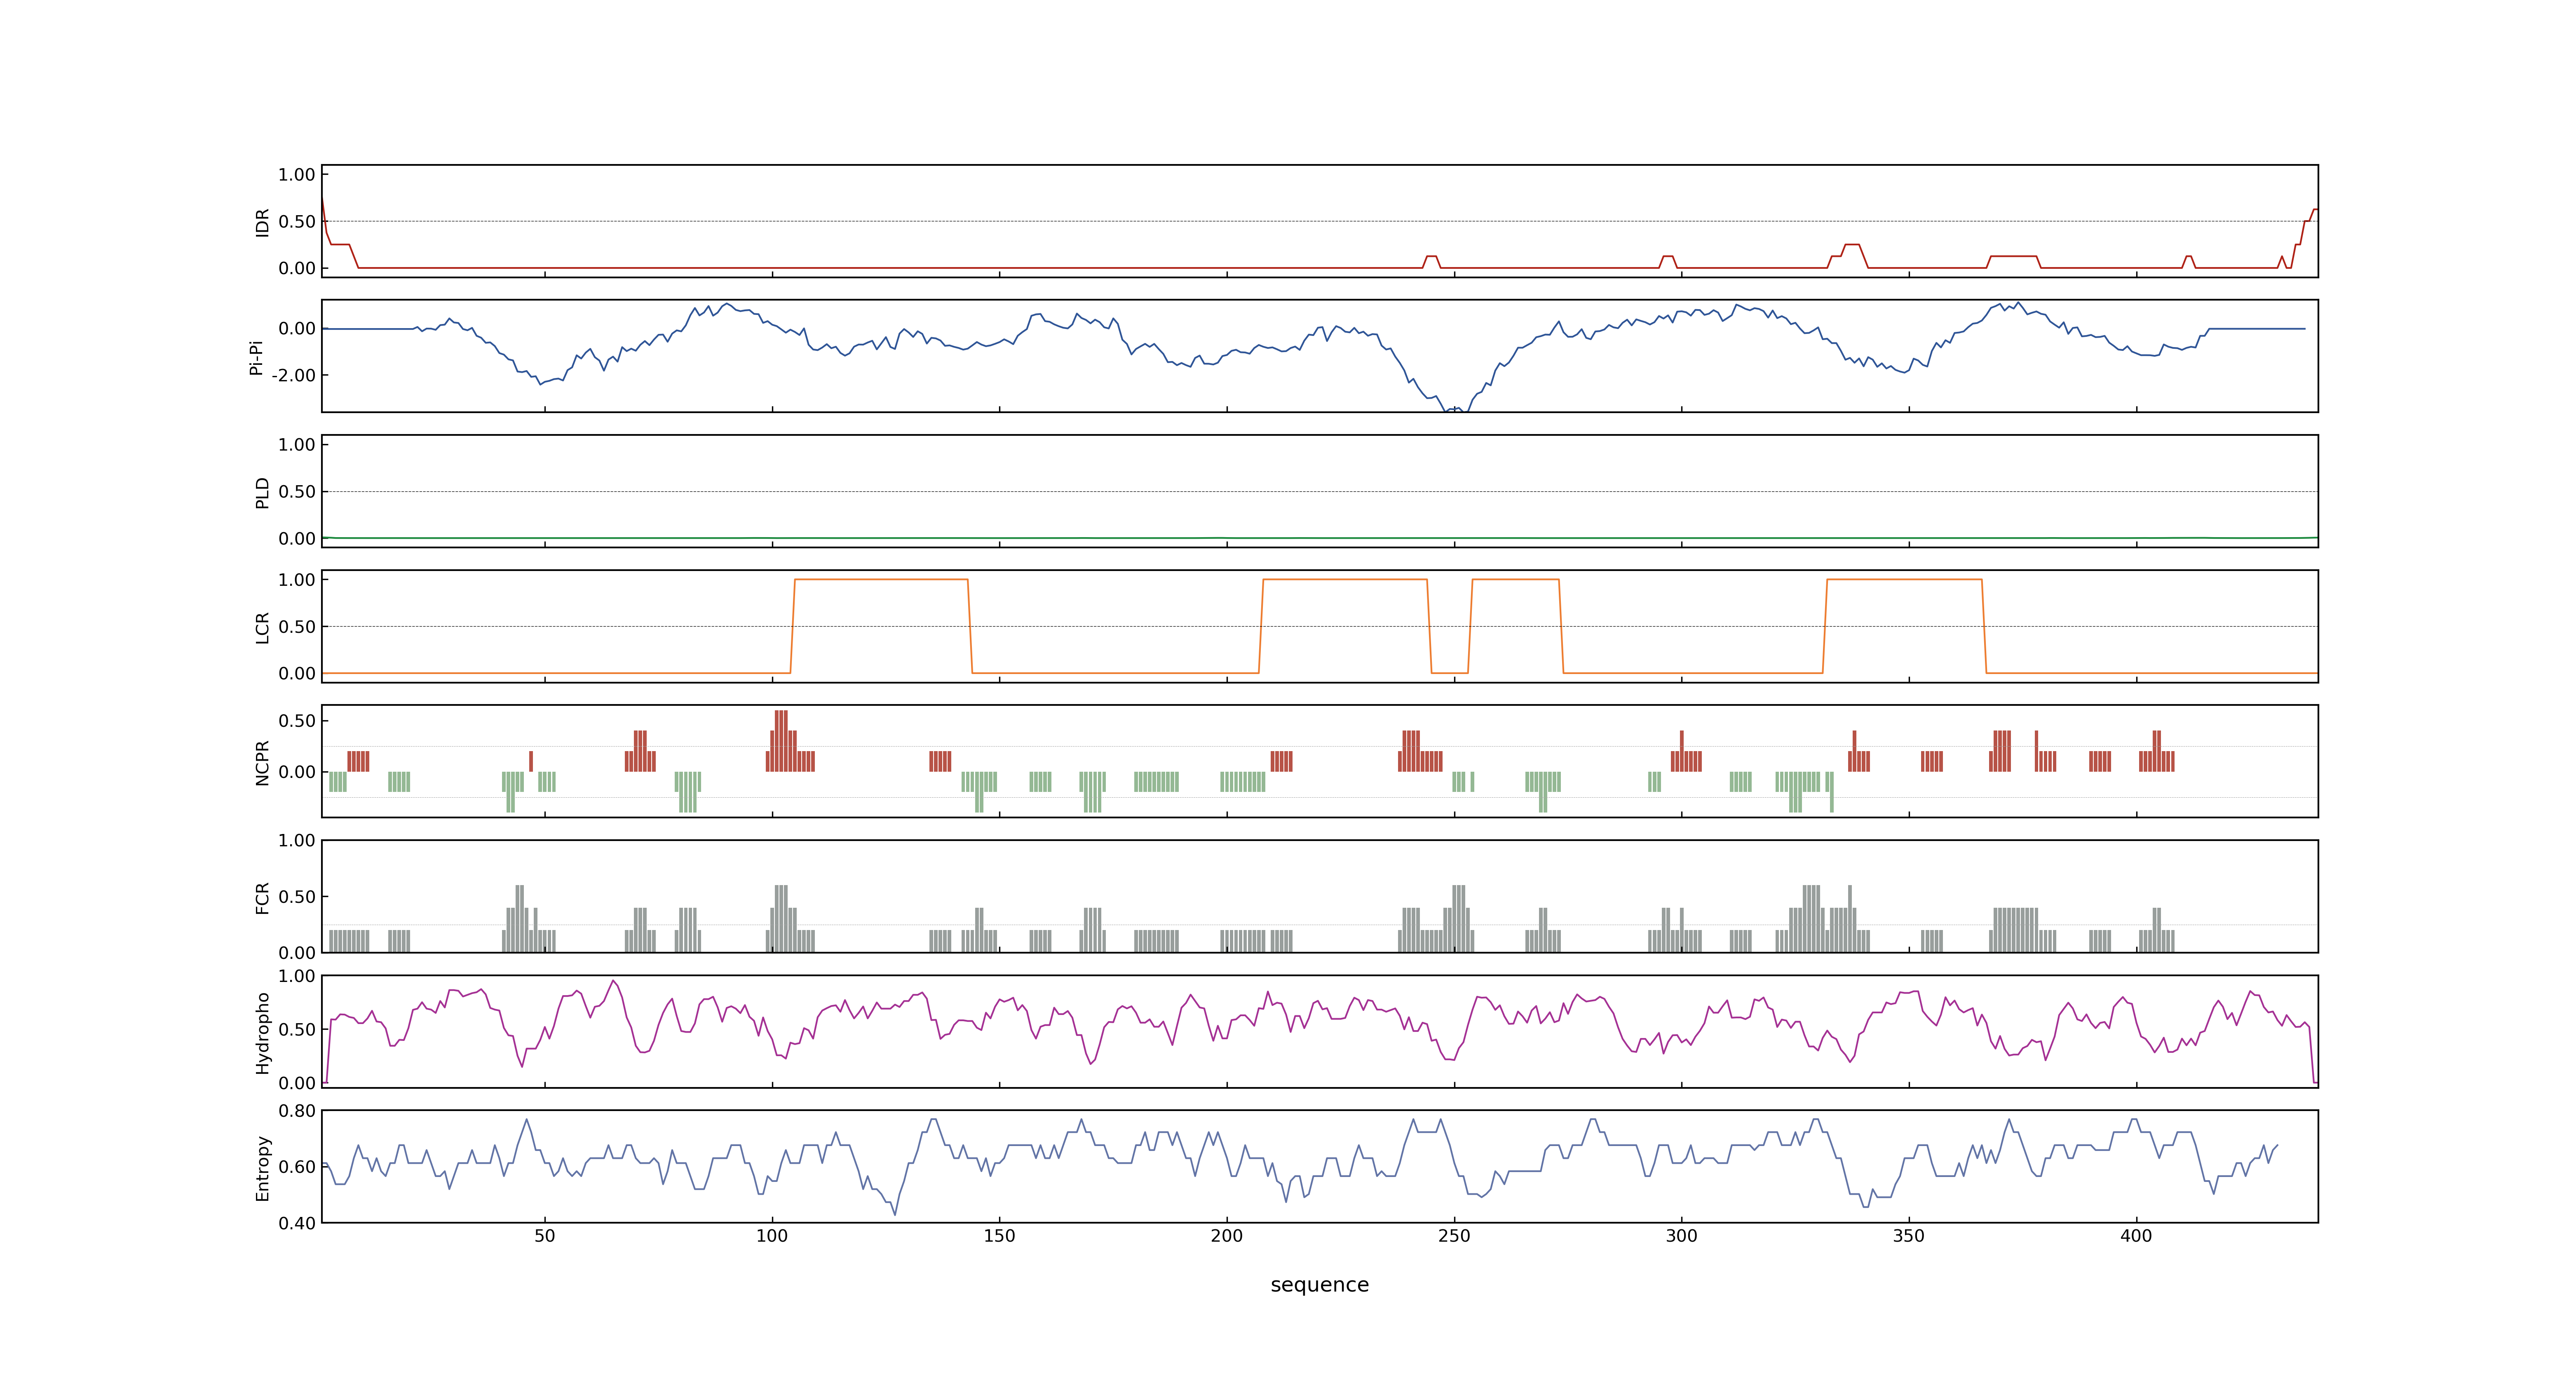Click the last LCR plateau near residue 350

click(1904, 579)
